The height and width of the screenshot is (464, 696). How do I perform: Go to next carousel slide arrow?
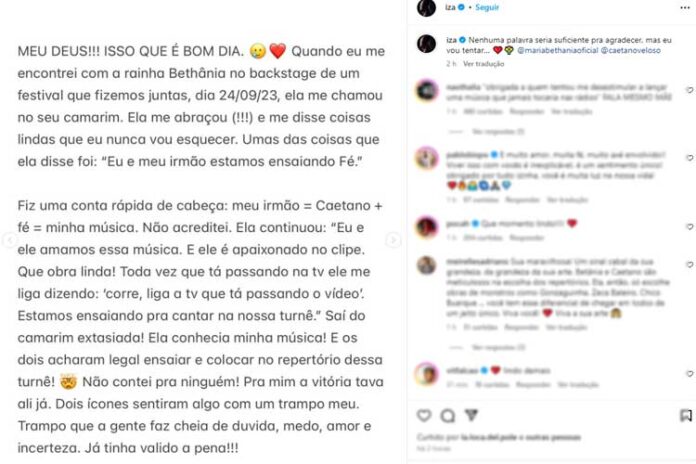pyautogui.click(x=392, y=240)
